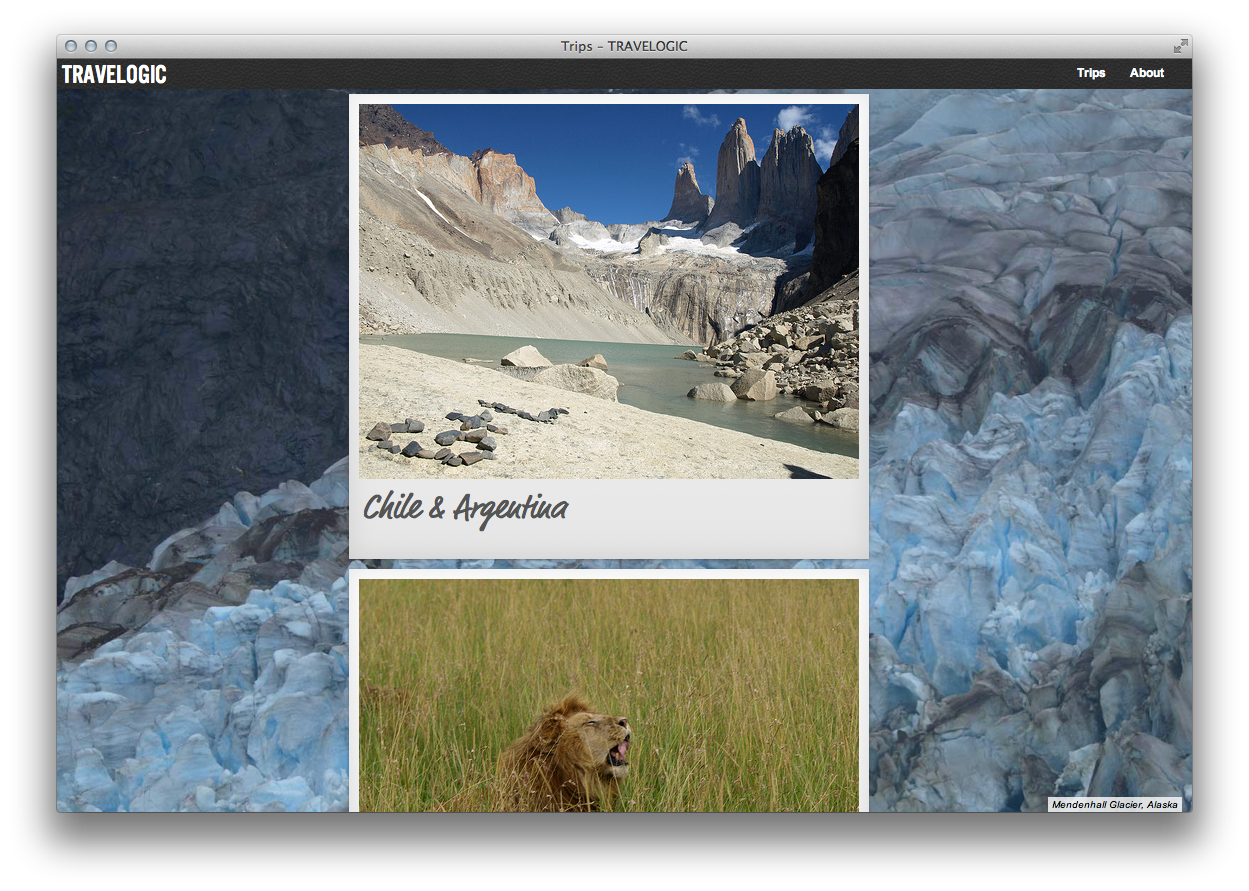Click the Trips – TRAVELOGIC window title

[x=624, y=46]
